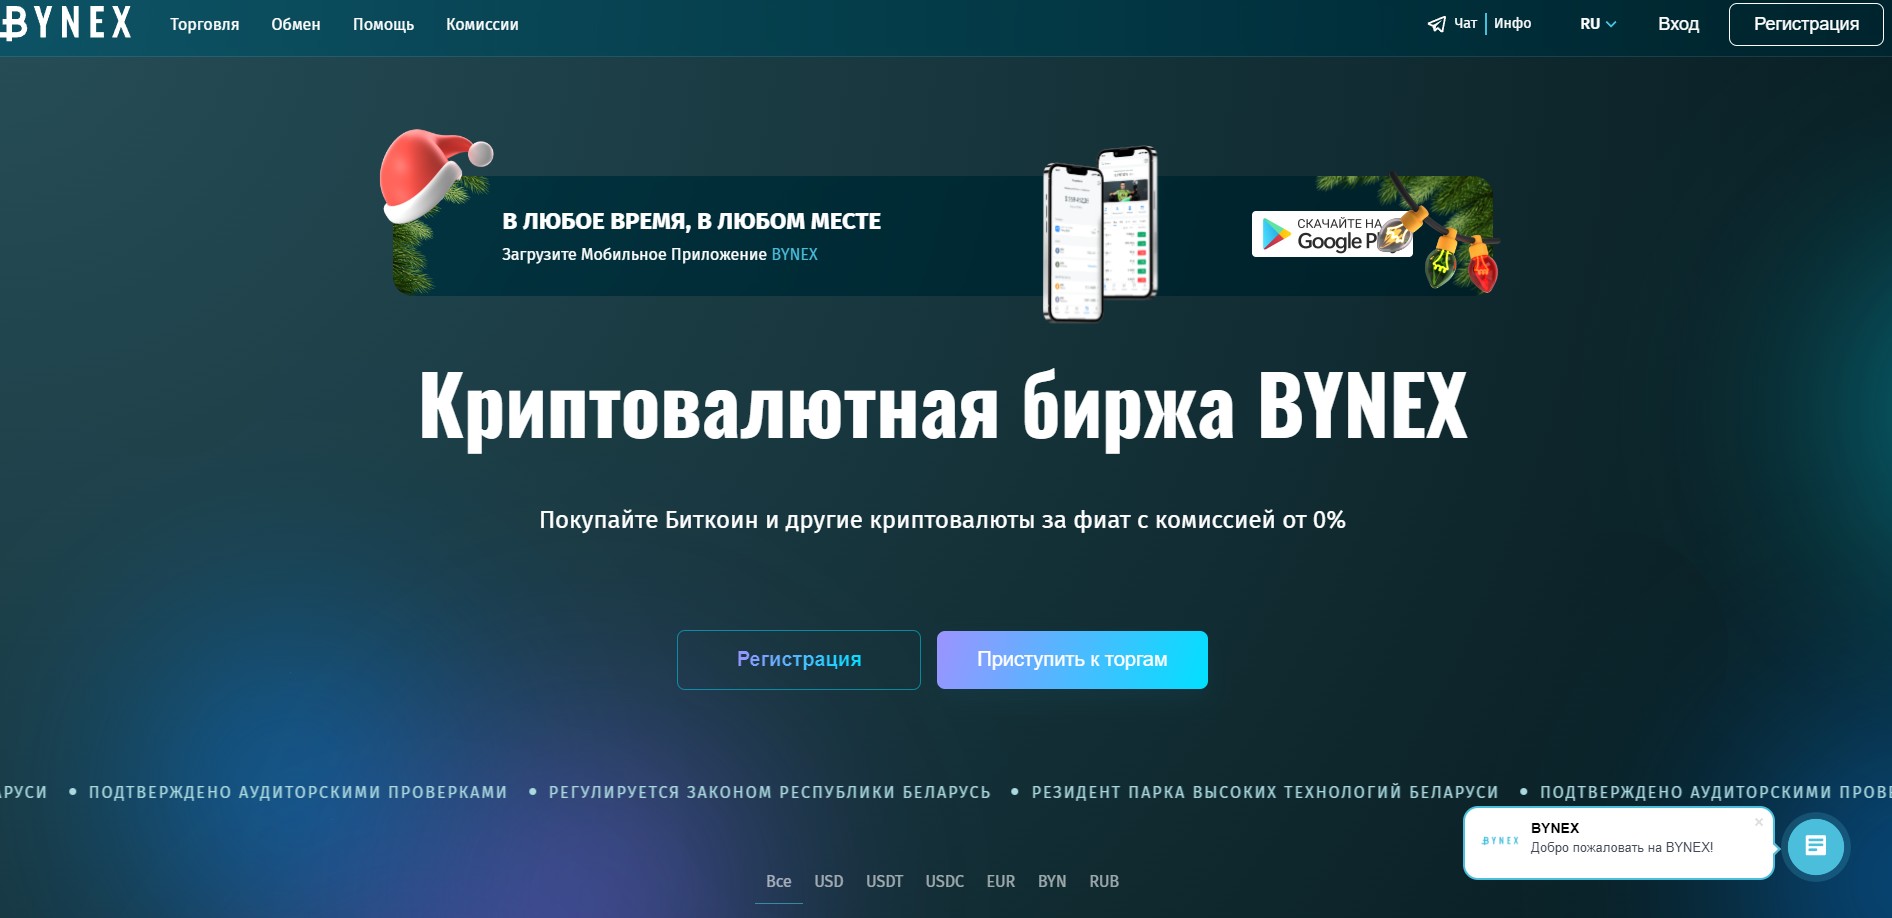Screen dimensions: 1892x918
Task: Click the BYNEX avatar in chat popup
Action: click(1500, 841)
